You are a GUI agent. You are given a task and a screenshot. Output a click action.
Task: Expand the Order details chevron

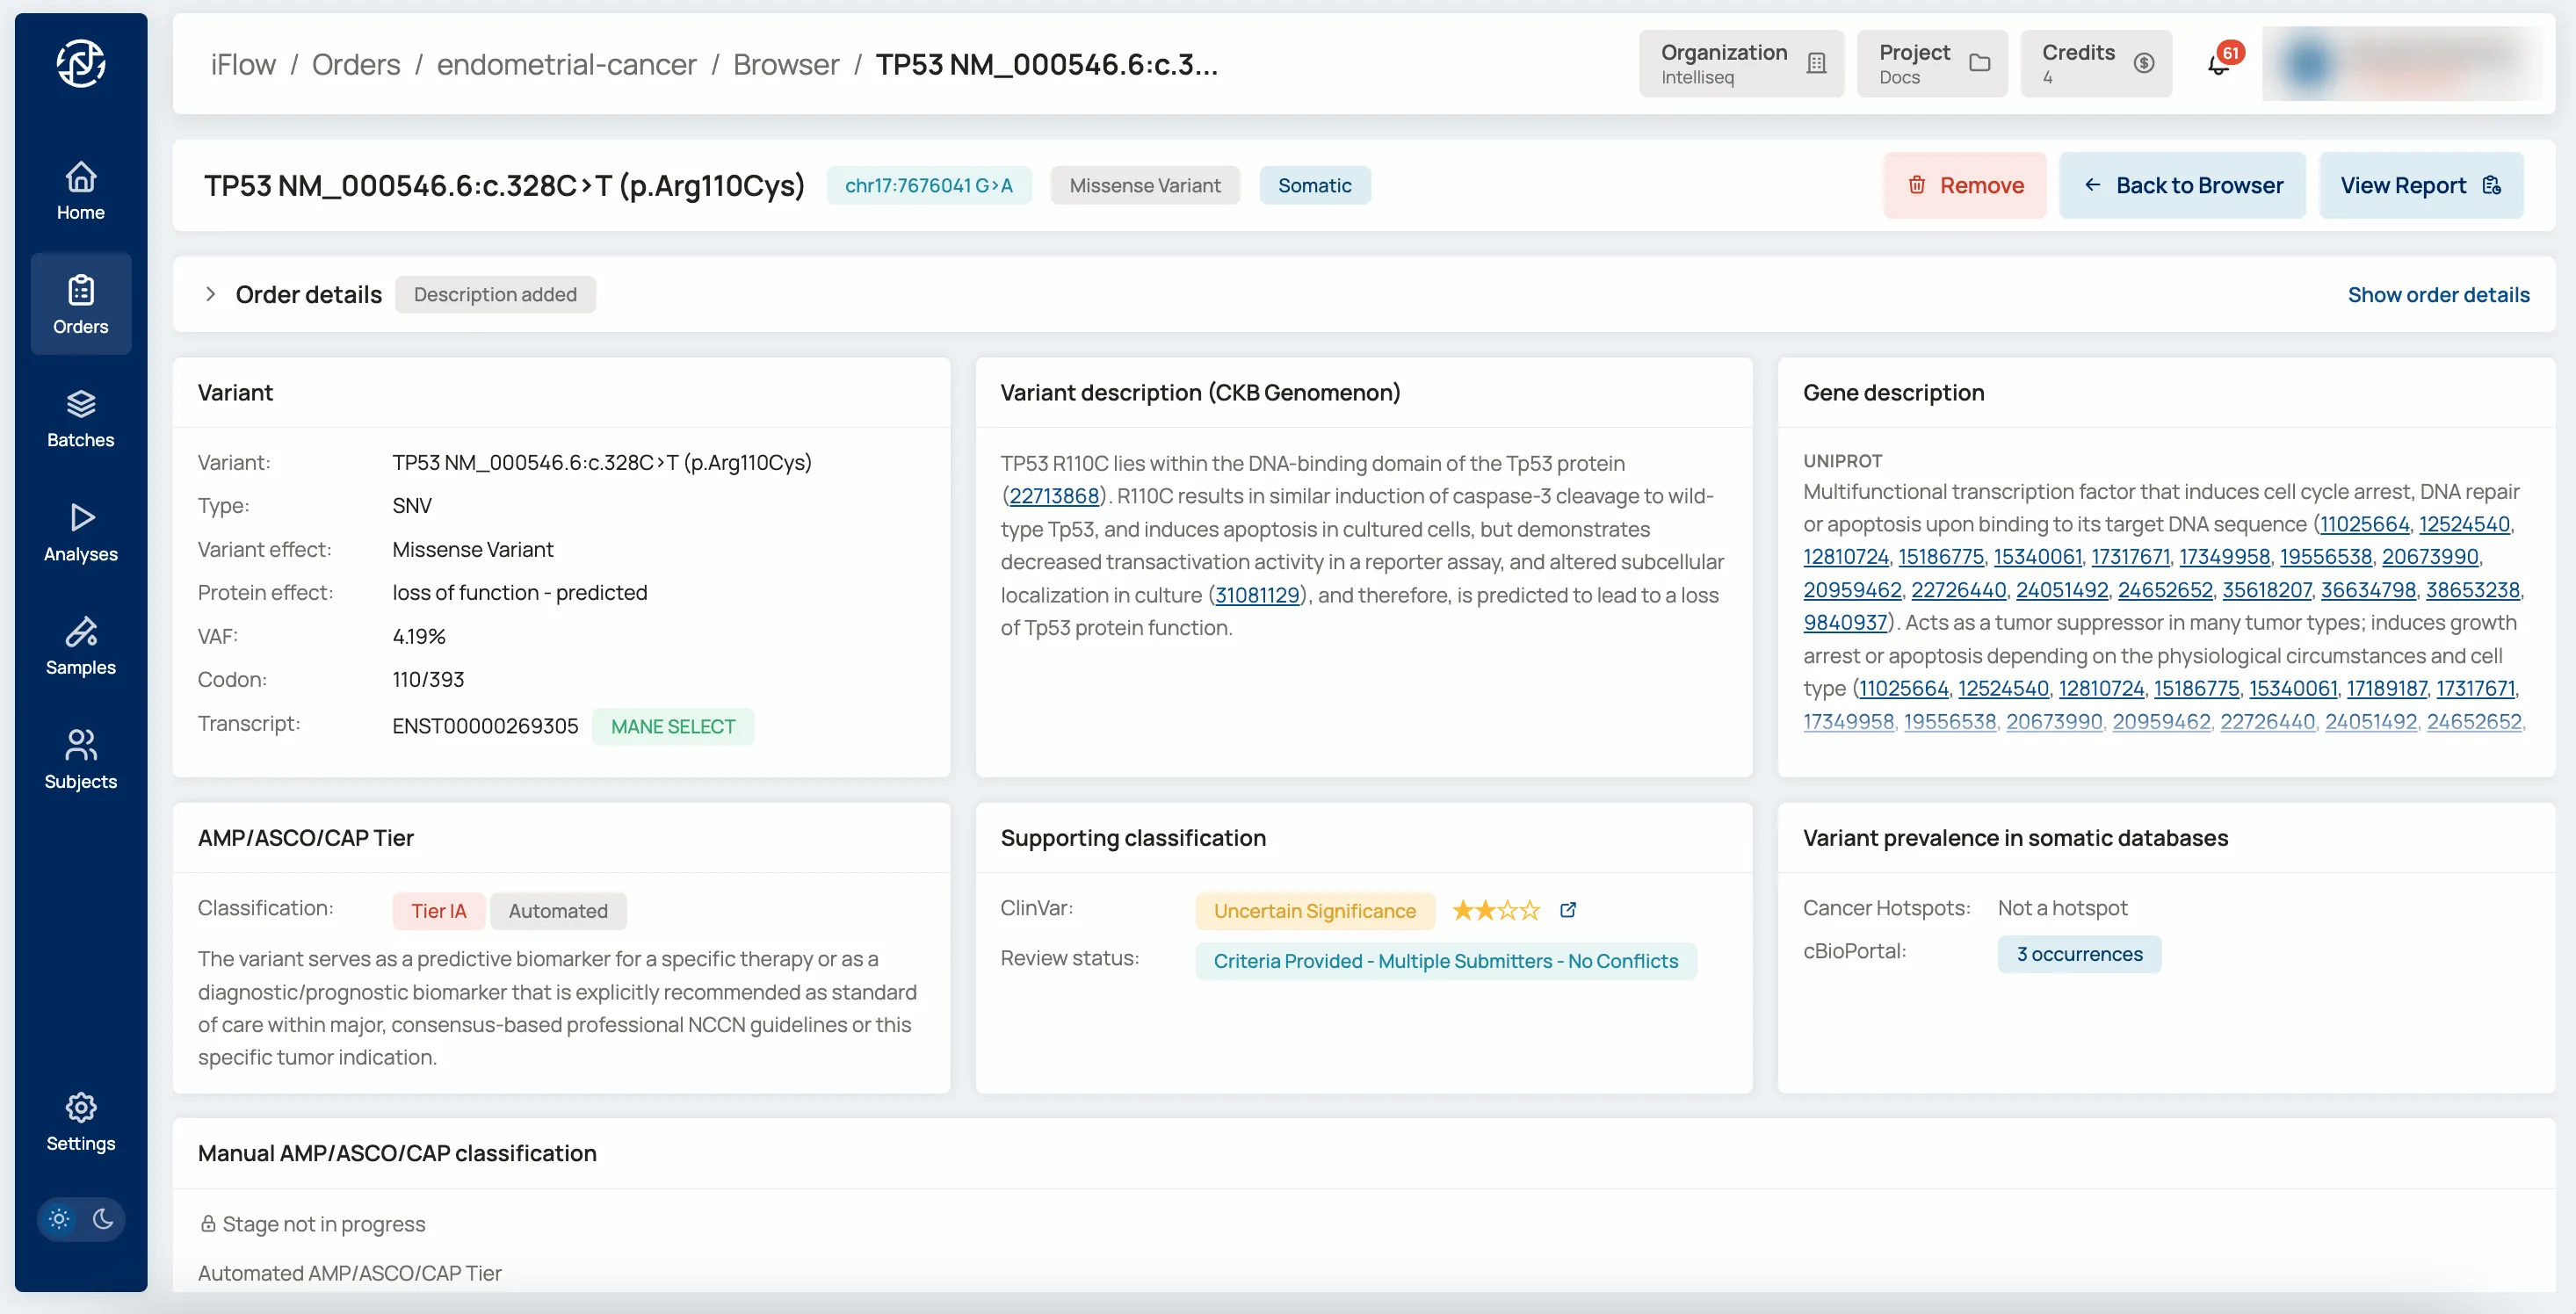(x=210, y=294)
